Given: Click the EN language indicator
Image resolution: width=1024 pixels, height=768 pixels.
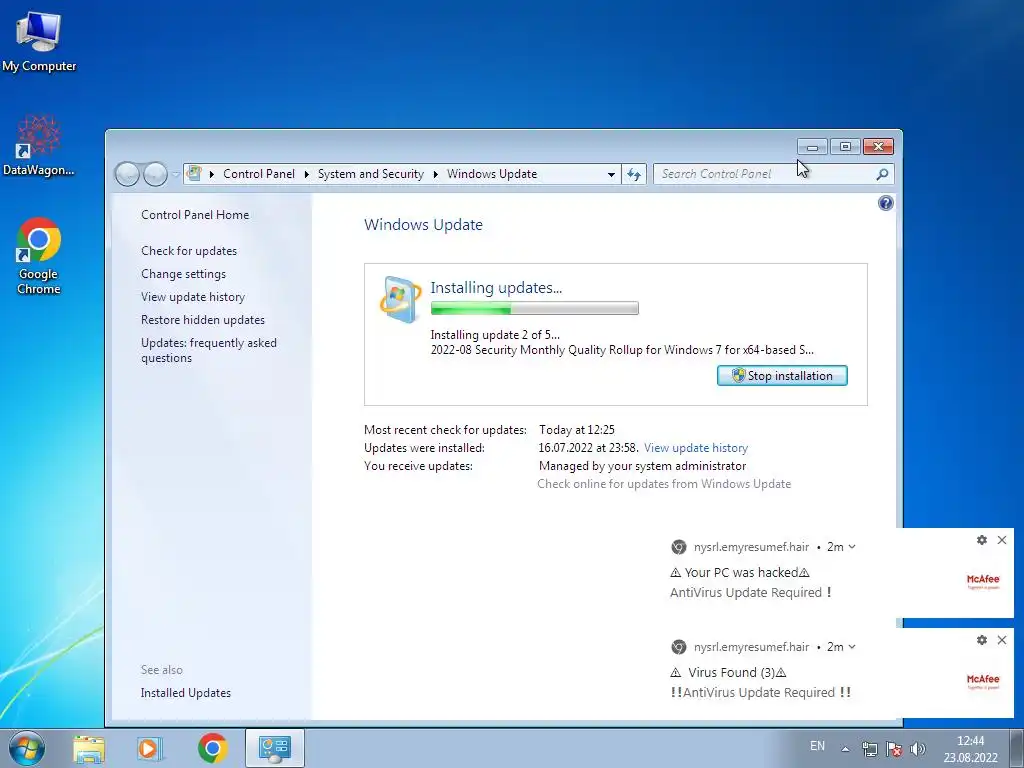Looking at the screenshot, I should [817, 746].
